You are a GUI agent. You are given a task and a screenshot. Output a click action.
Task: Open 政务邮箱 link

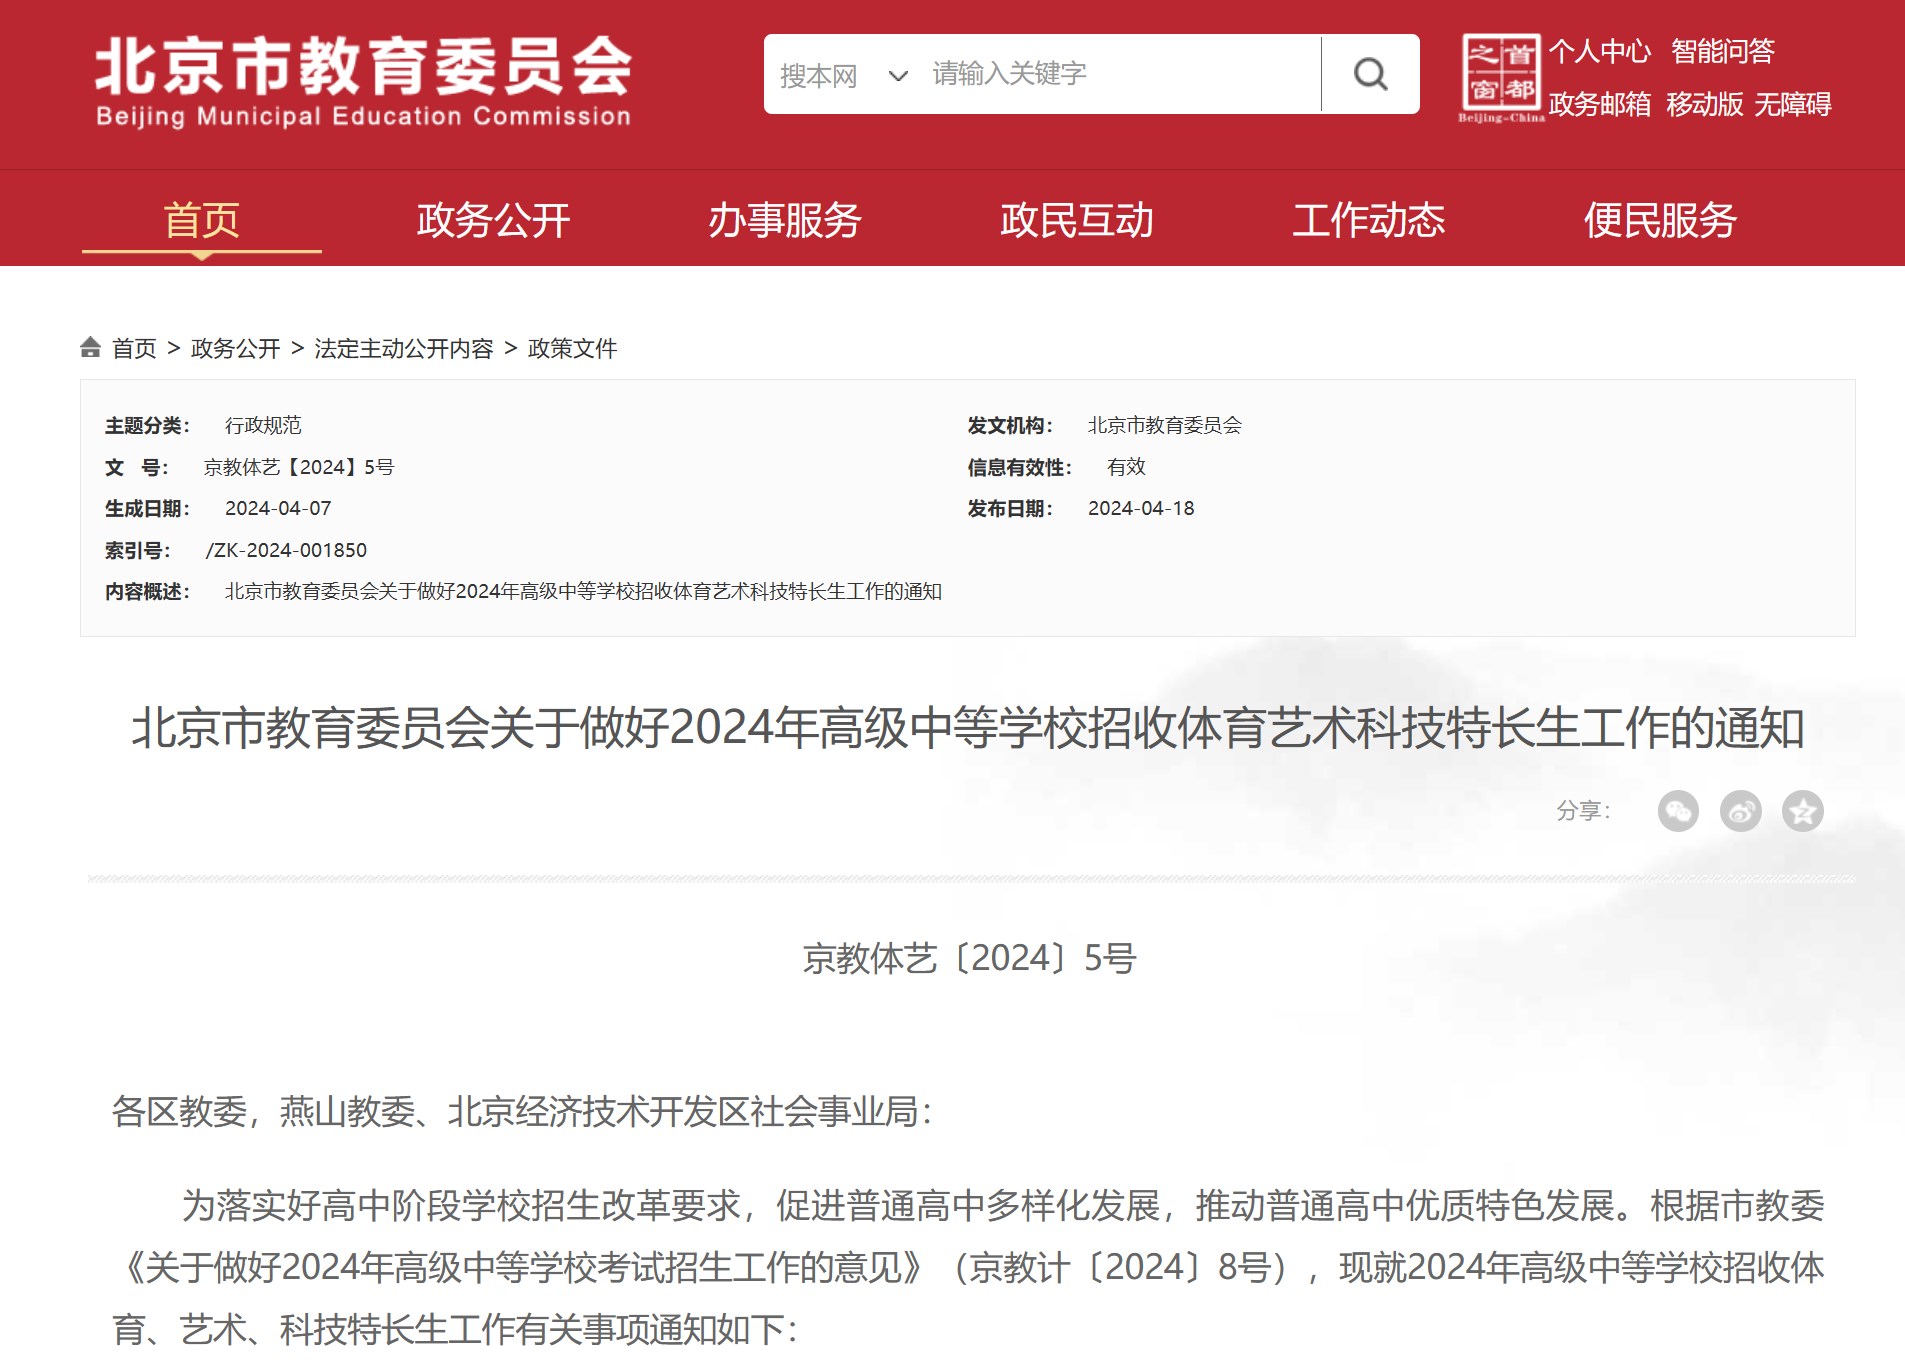tap(1599, 104)
